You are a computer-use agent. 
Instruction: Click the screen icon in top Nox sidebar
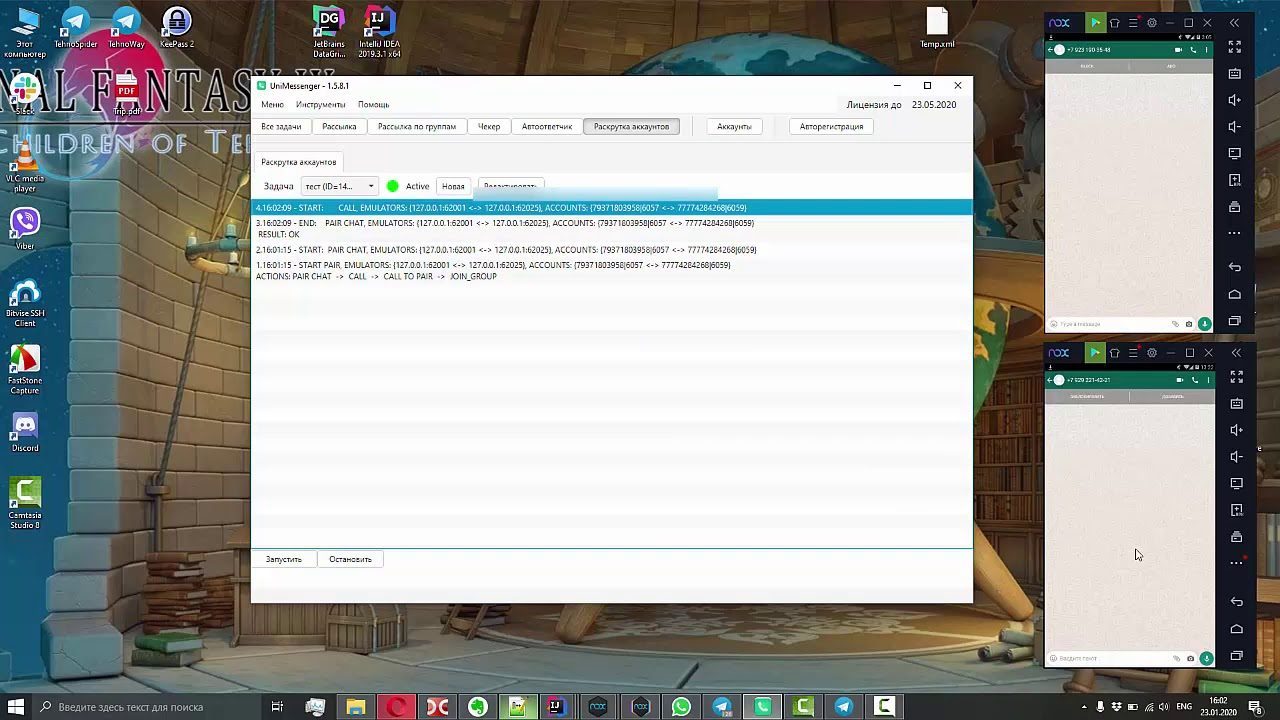pos(1235,153)
